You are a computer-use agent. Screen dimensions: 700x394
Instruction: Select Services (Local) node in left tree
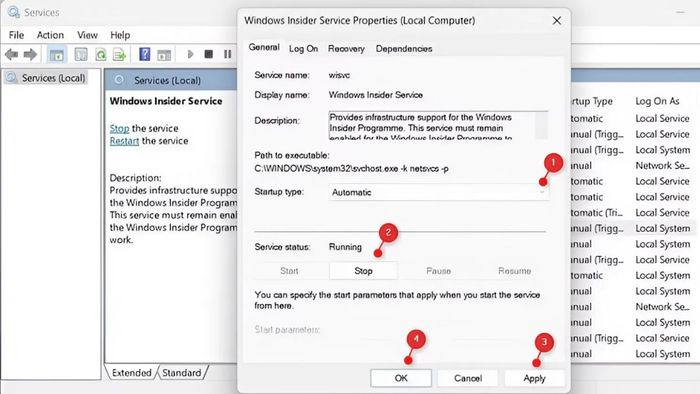tap(45, 78)
